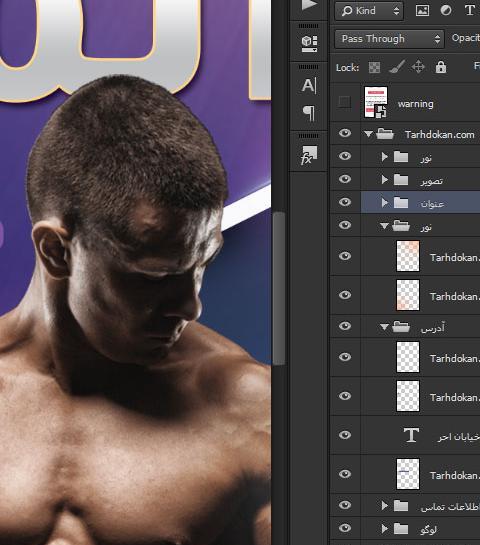Show the hidden warning layer
The height and width of the screenshot is (545, 480).
click(344, 102)
